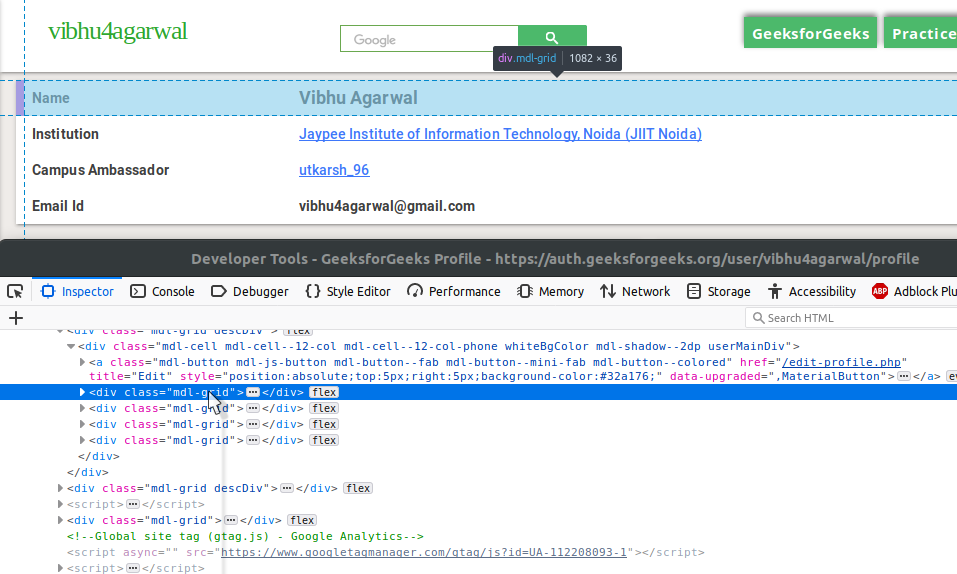Focus the Search HTML field

tap(851, 318)
